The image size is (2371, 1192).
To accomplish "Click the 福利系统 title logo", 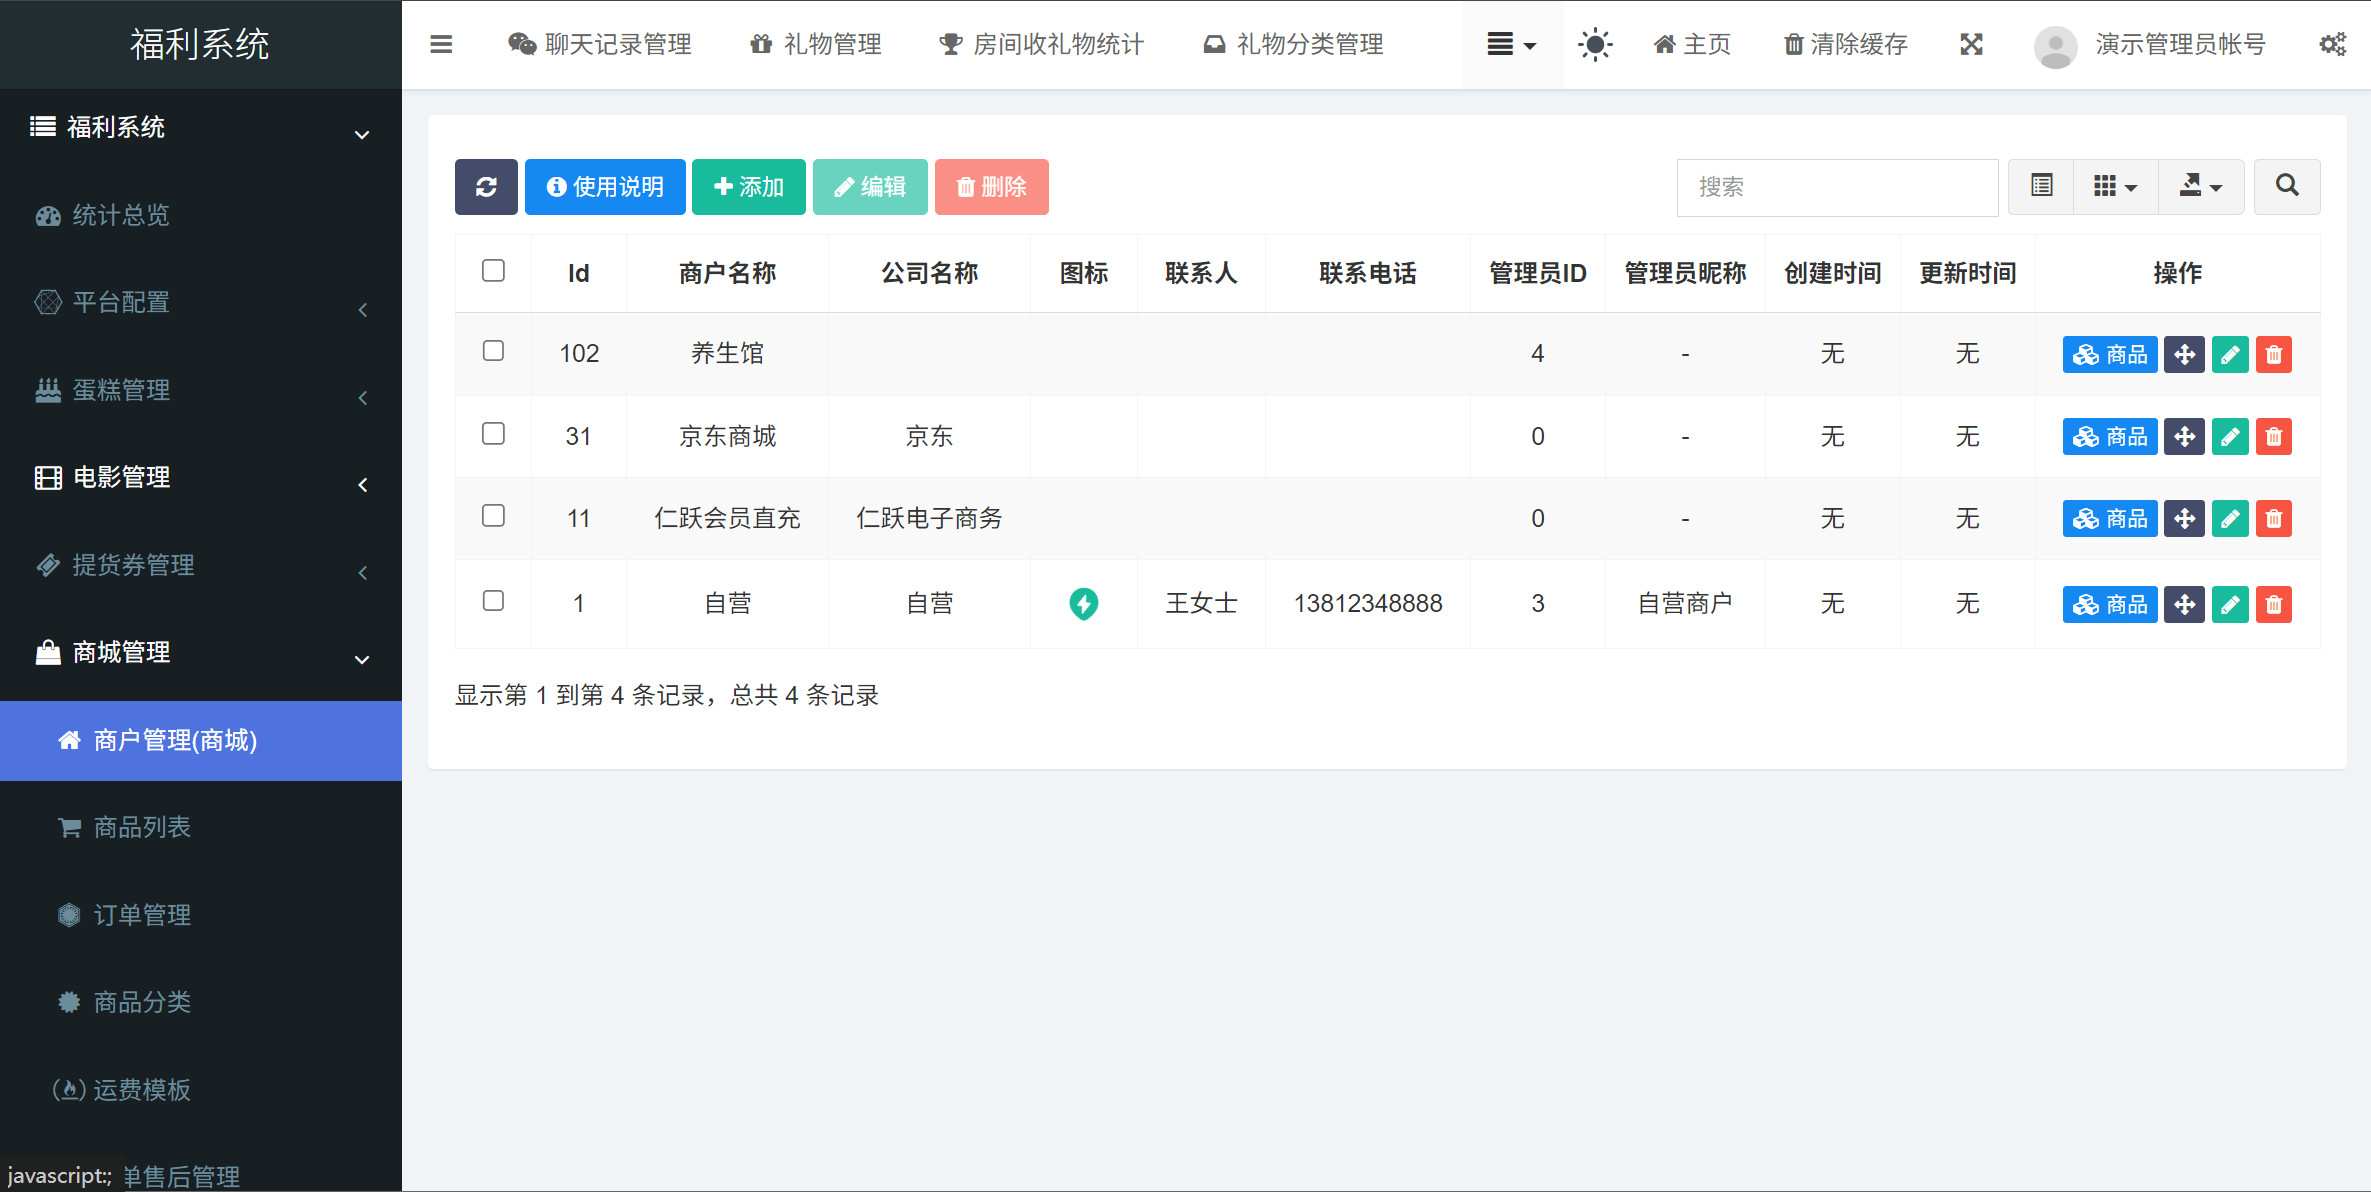I will (200, 44).
